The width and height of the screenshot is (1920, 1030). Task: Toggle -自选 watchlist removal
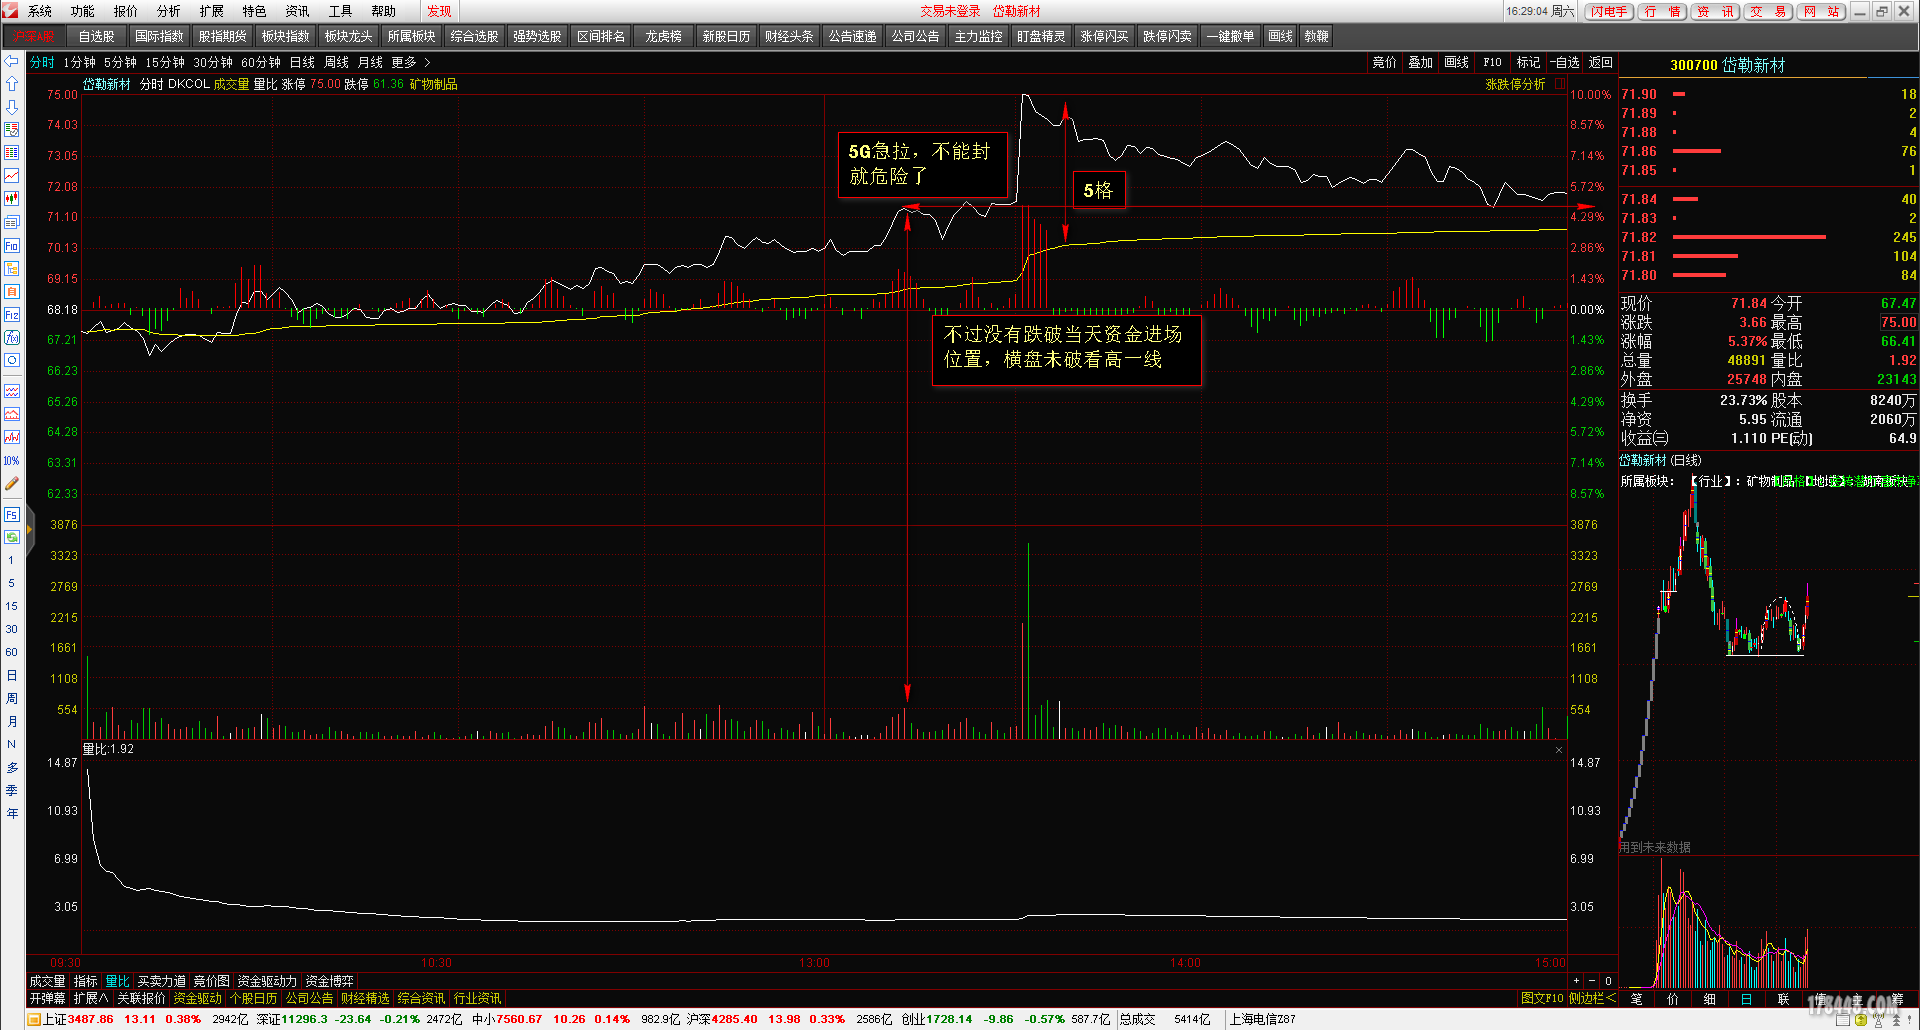click(x=1565, y=62)
